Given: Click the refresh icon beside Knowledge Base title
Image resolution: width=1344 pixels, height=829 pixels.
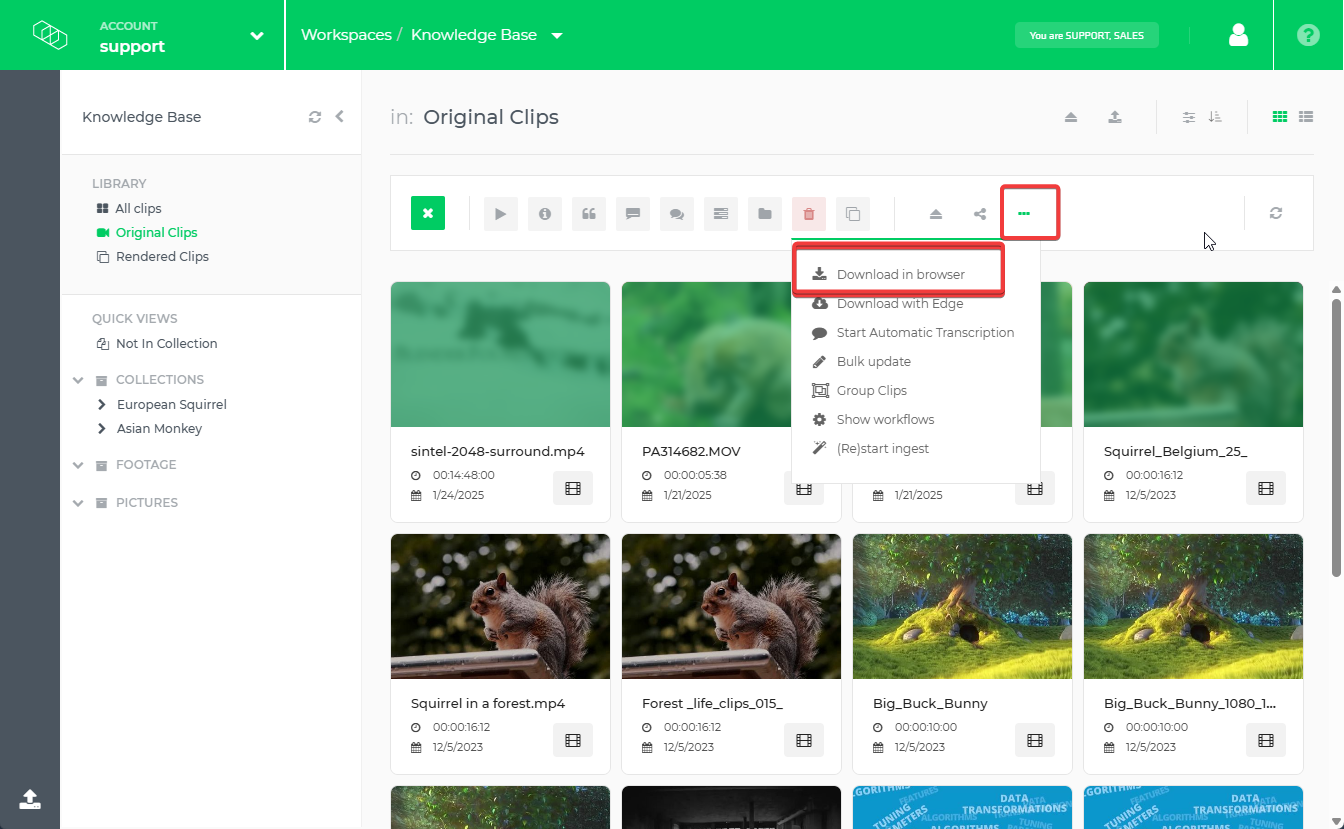Looking at the screenshot, I should [x=315, y=117].
